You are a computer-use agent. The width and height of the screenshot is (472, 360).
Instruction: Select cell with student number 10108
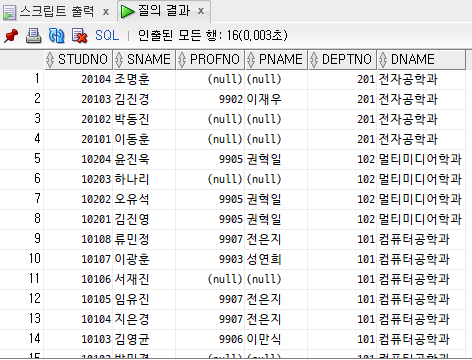tap(78, 239)
